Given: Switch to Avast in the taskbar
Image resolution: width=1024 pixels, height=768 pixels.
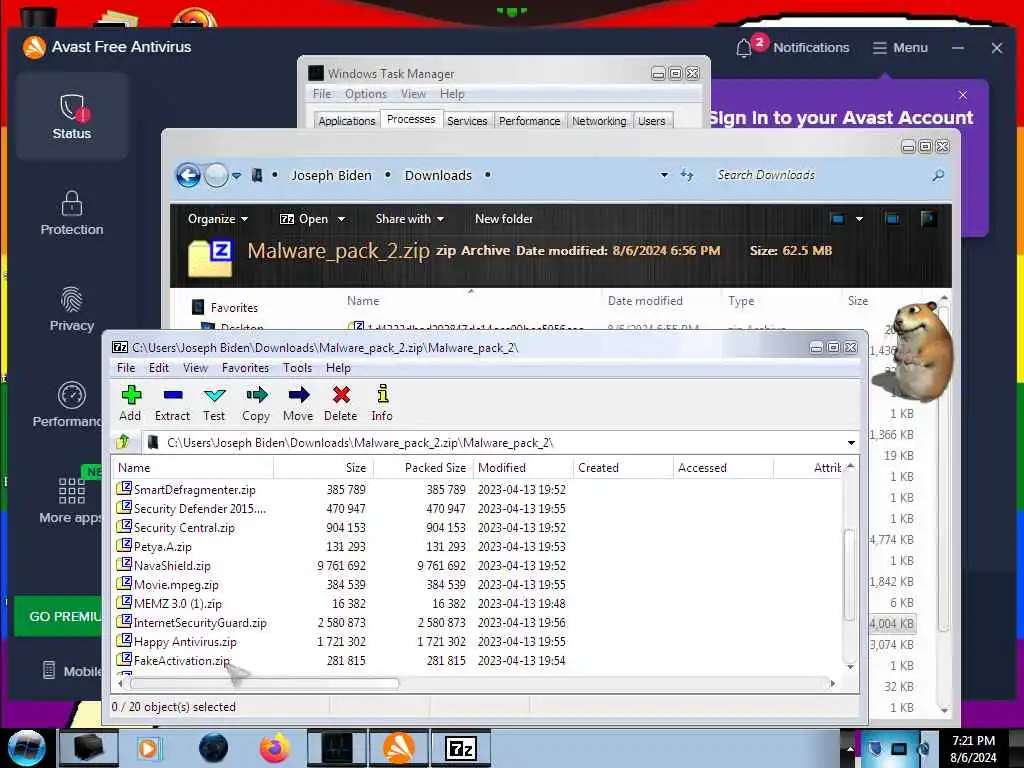Looking at the screenshot, I should pos(398,748).
